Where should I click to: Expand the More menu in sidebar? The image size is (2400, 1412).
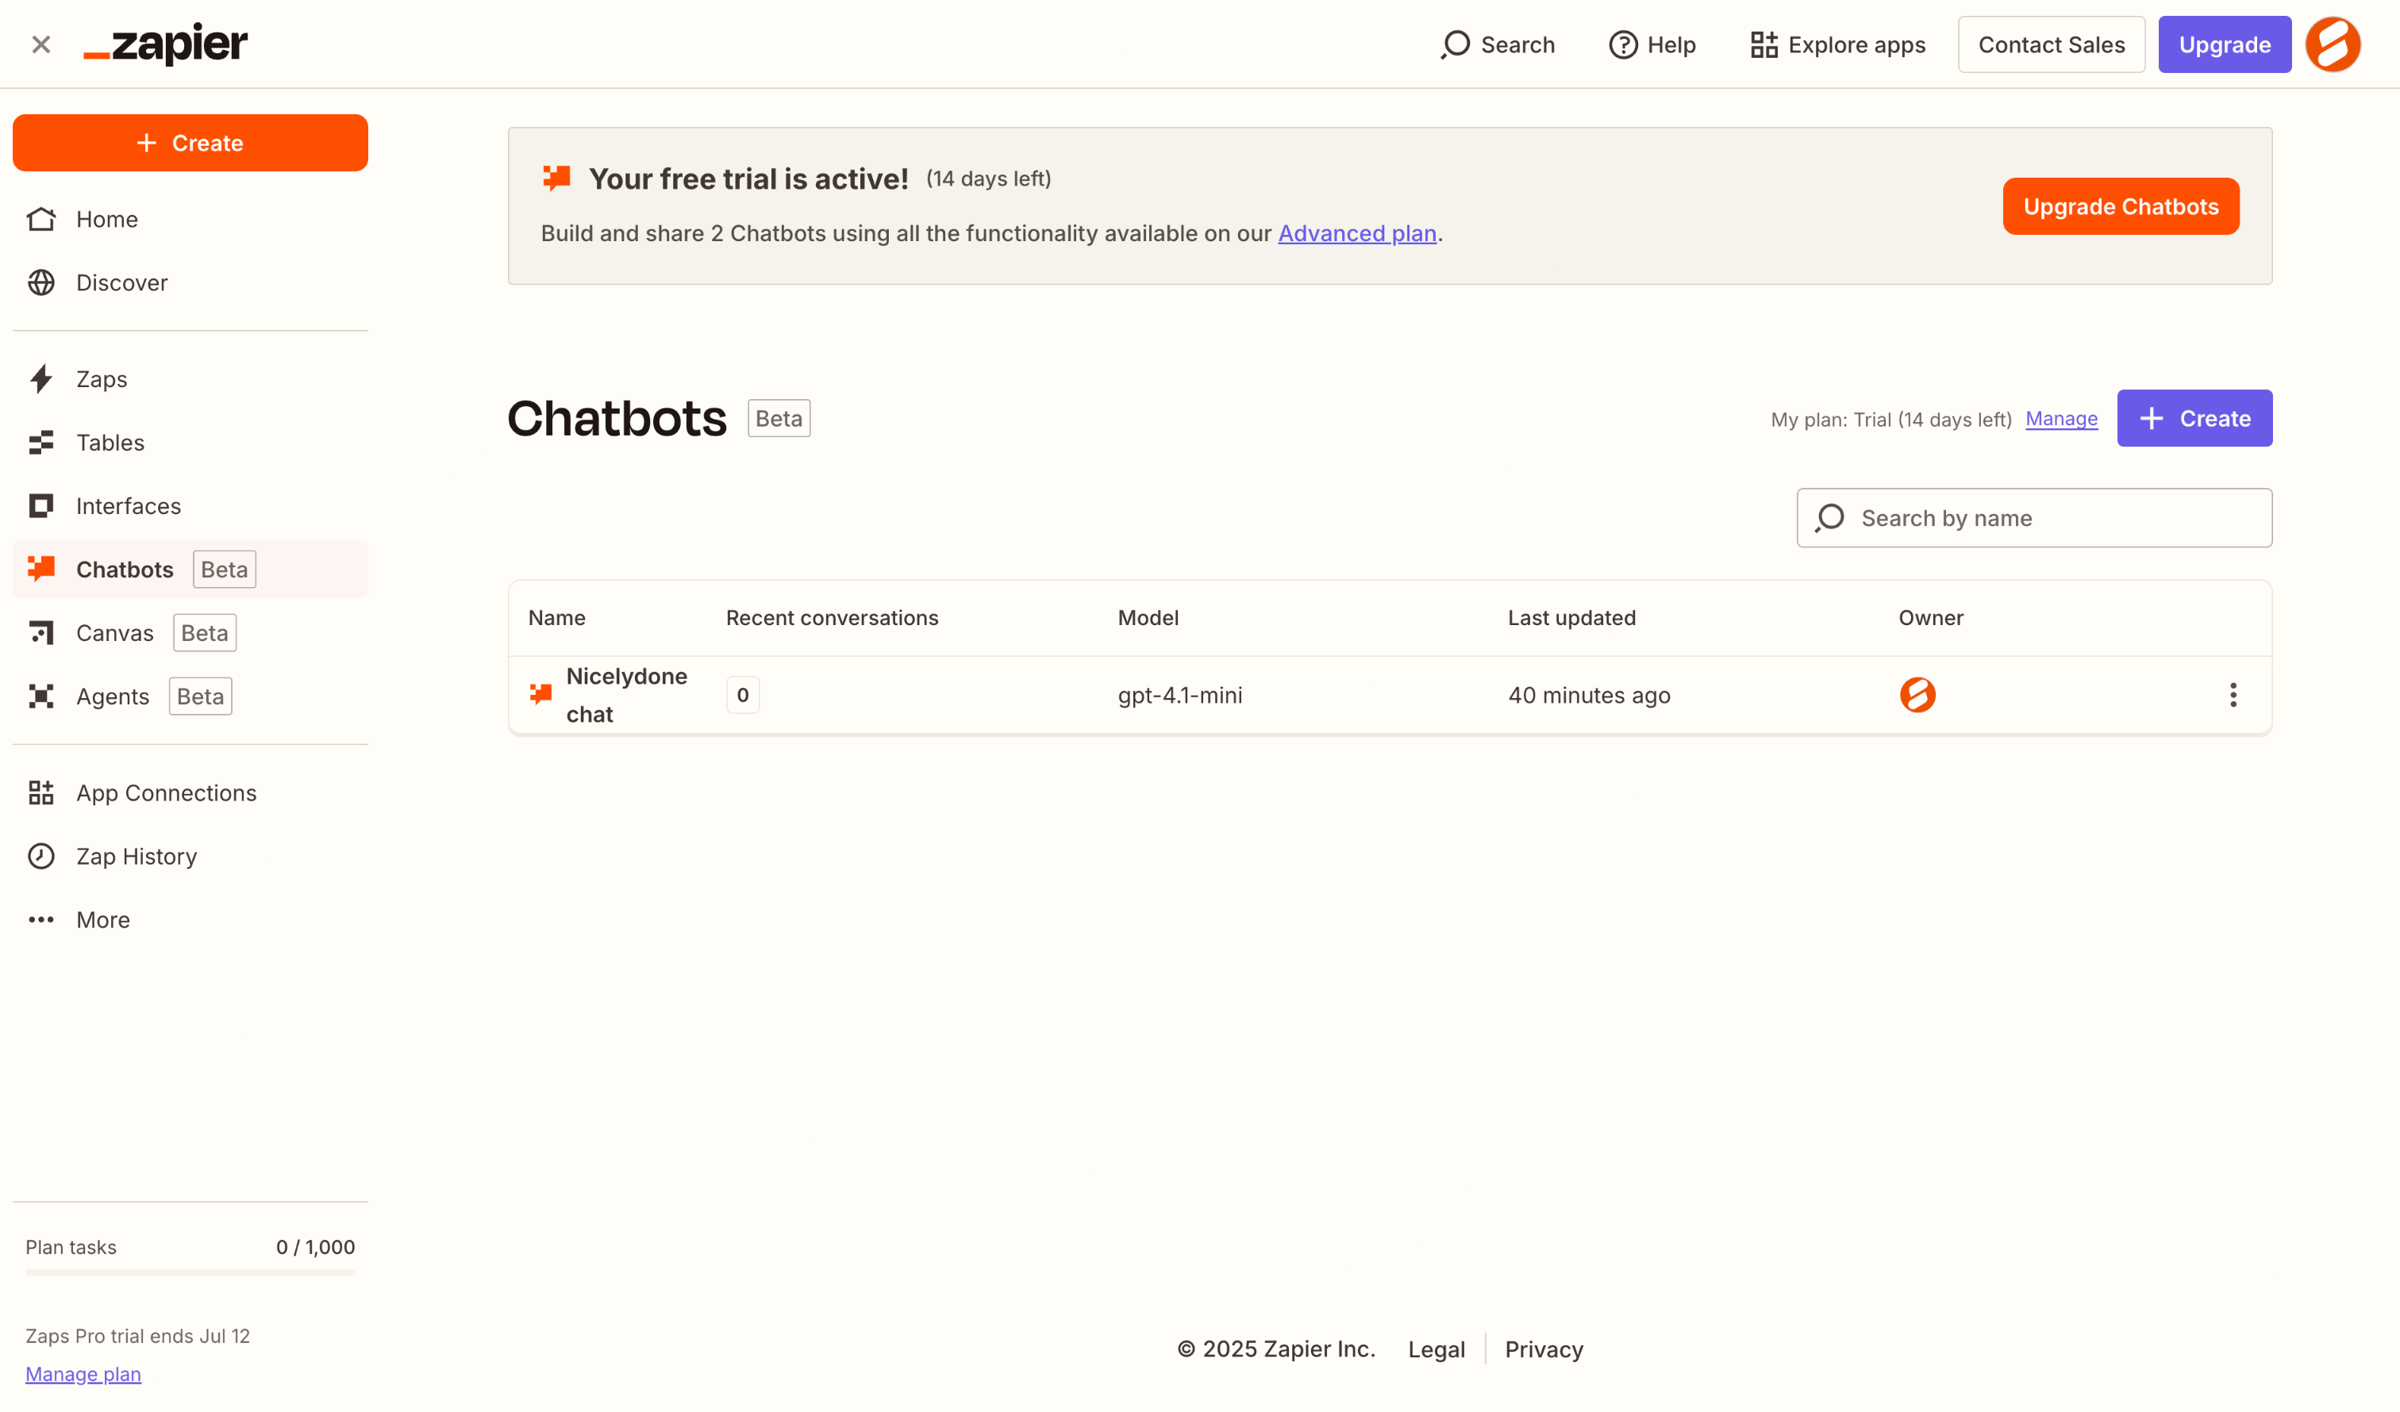[190, 919]
